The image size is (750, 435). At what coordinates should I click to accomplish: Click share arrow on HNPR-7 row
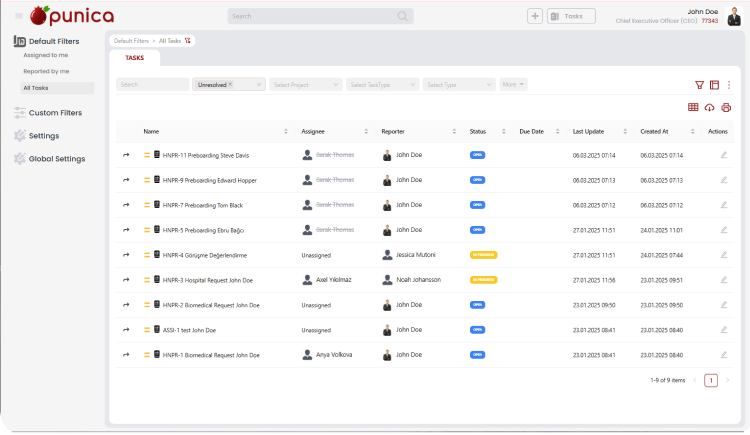126,205
